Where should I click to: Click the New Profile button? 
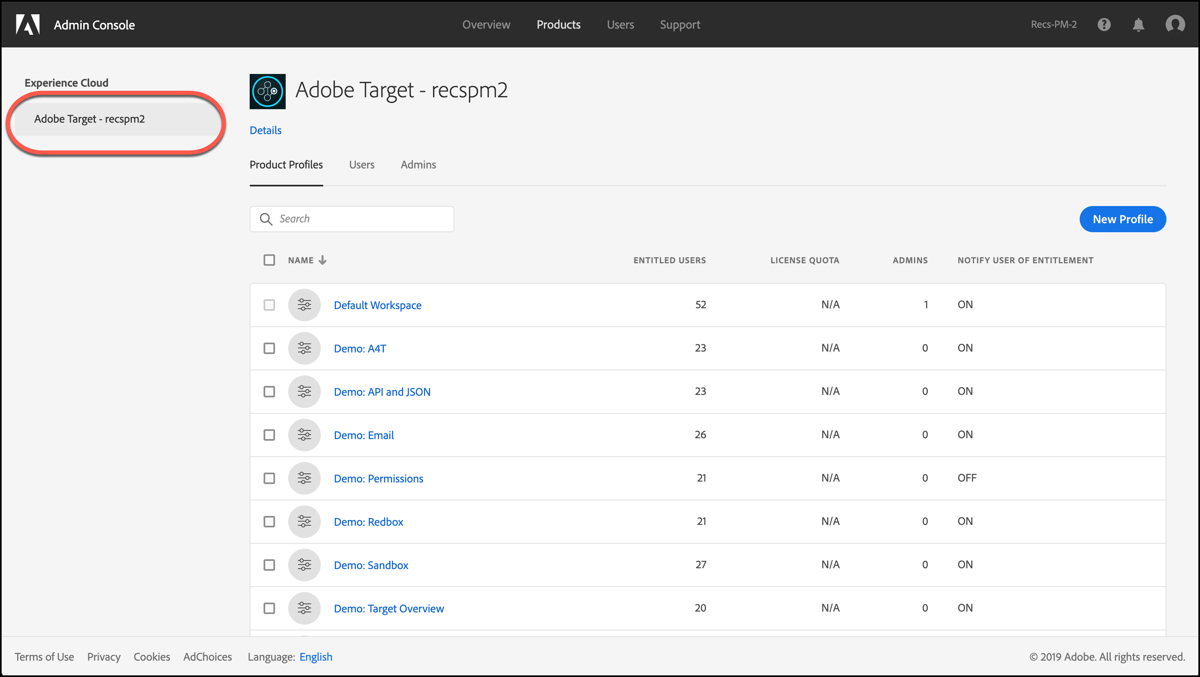tap(1122, 218)
